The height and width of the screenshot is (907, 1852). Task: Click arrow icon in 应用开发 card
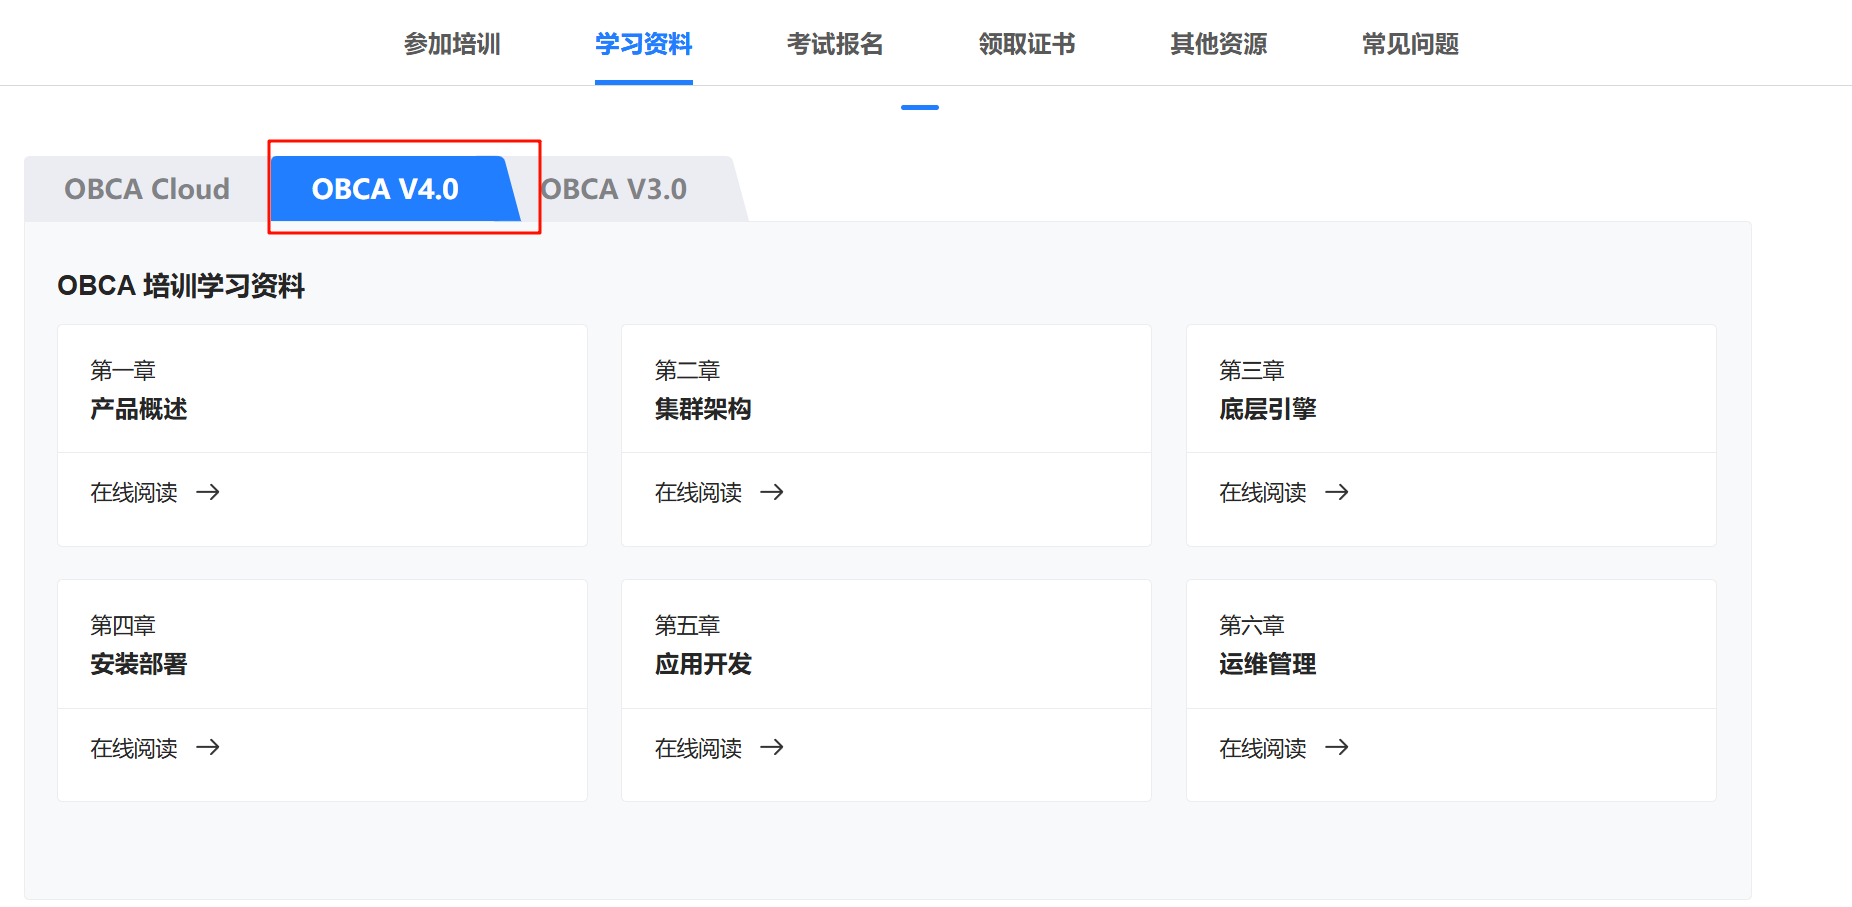pos(772,747)
